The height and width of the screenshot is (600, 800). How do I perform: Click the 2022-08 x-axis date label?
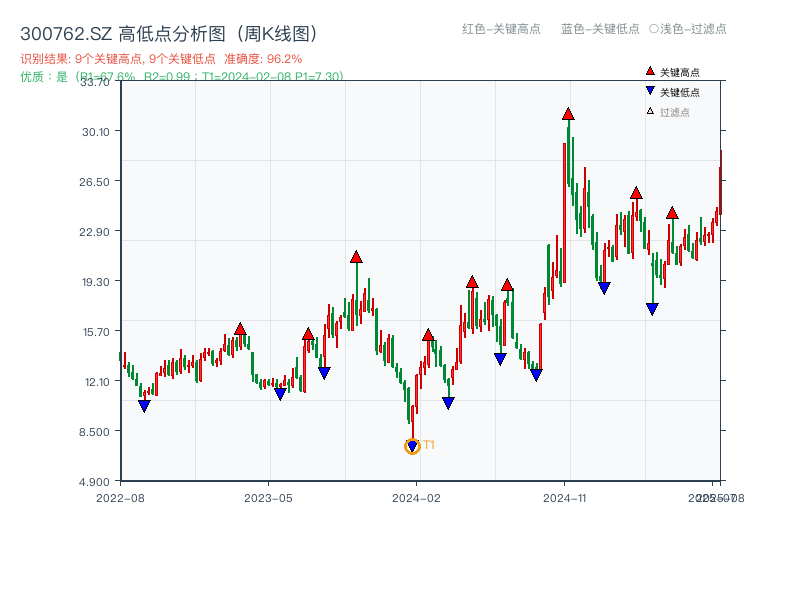pyautogui.click(x=120, y=498)
